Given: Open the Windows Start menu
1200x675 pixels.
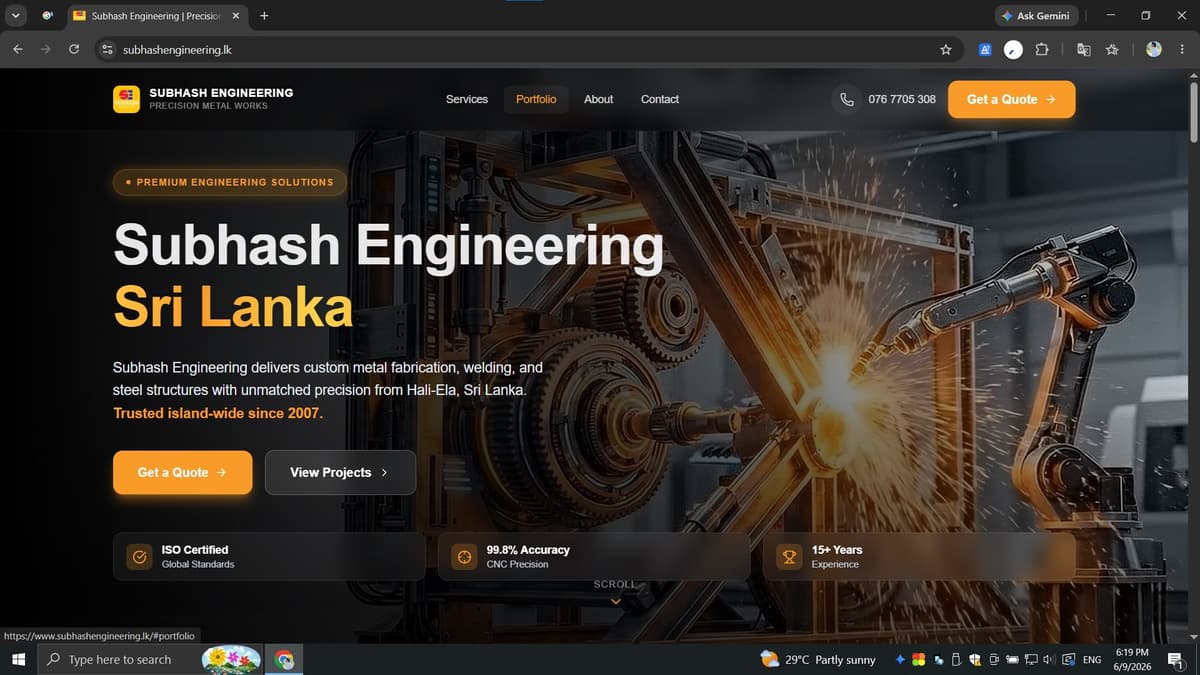Looking at the screenshot, I should click(x=17, y=660).
